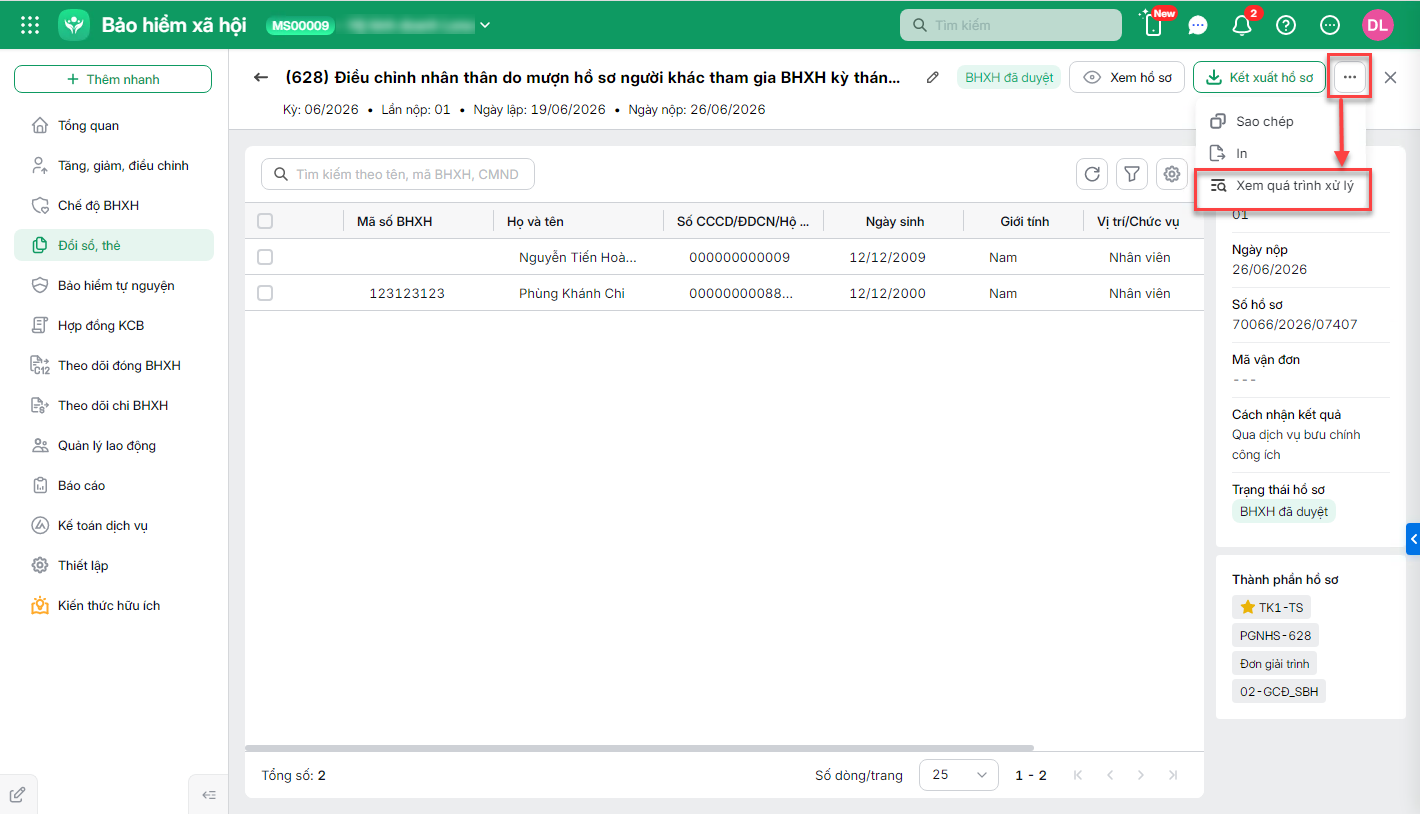The width and height of the screenshot is (1420, 814).
Task: Open the 02-GCĐ_SBH document tag
Action: [1279, 691]
